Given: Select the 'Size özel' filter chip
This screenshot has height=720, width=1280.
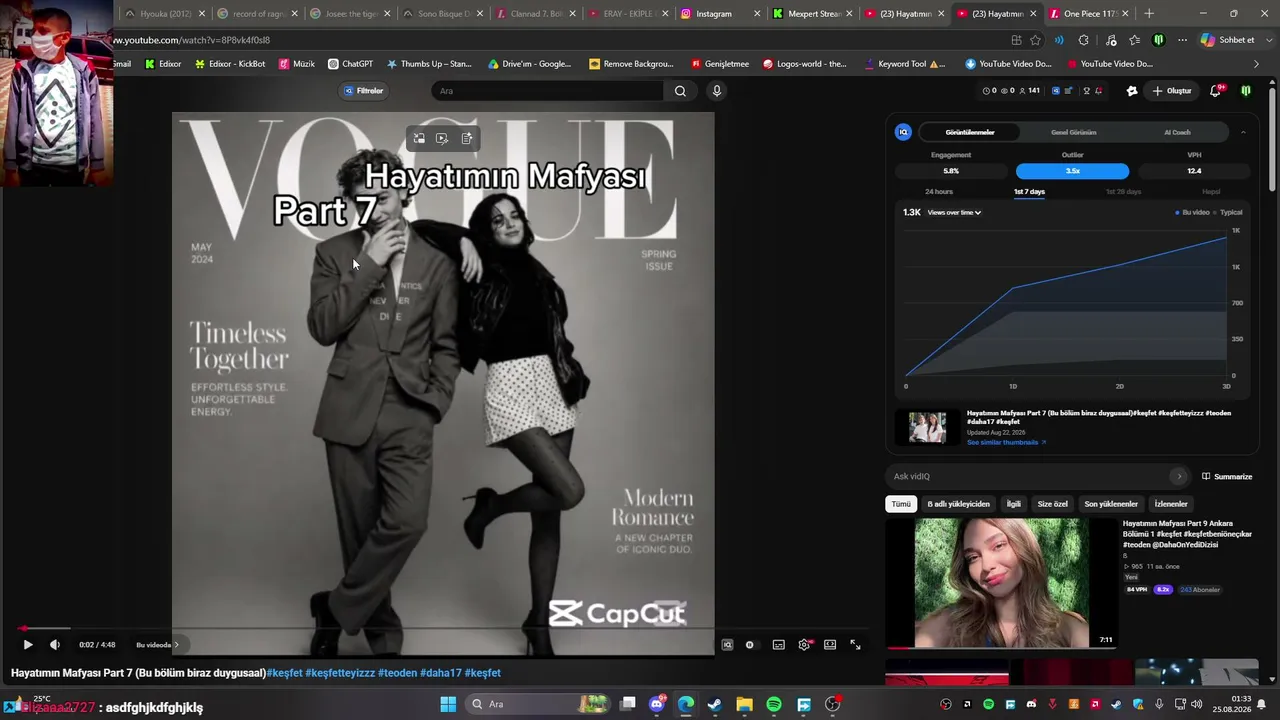Looking at the screenshot, I should coord(1052,504).
